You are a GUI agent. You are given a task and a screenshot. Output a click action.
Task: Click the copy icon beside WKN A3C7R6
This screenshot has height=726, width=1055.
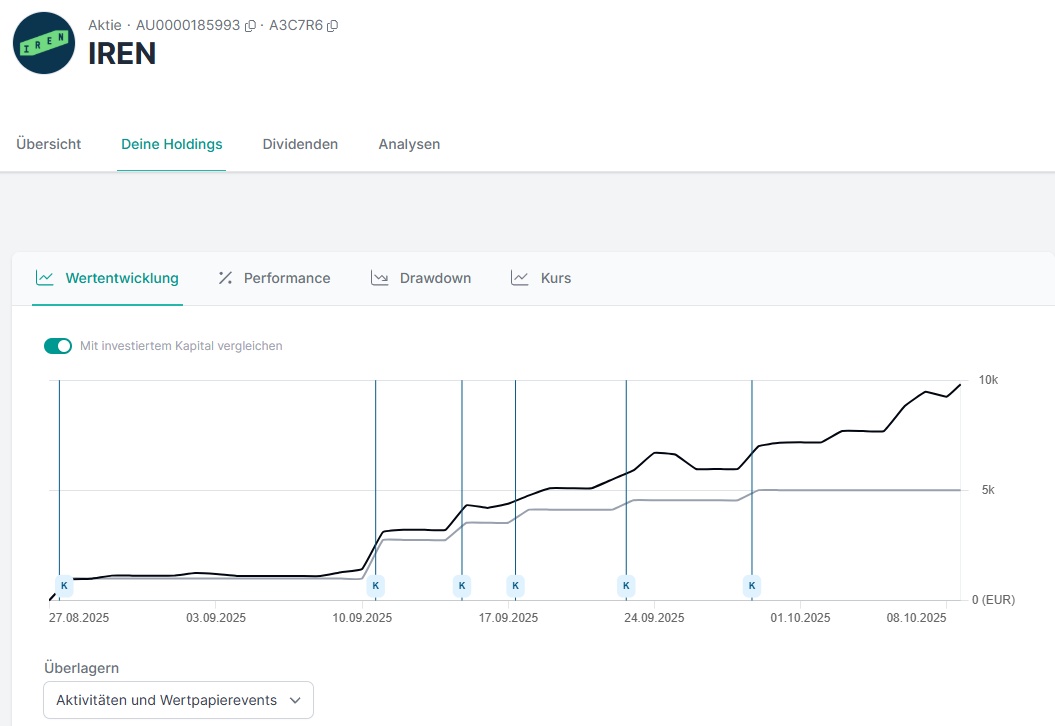click(x=333, y=26)
